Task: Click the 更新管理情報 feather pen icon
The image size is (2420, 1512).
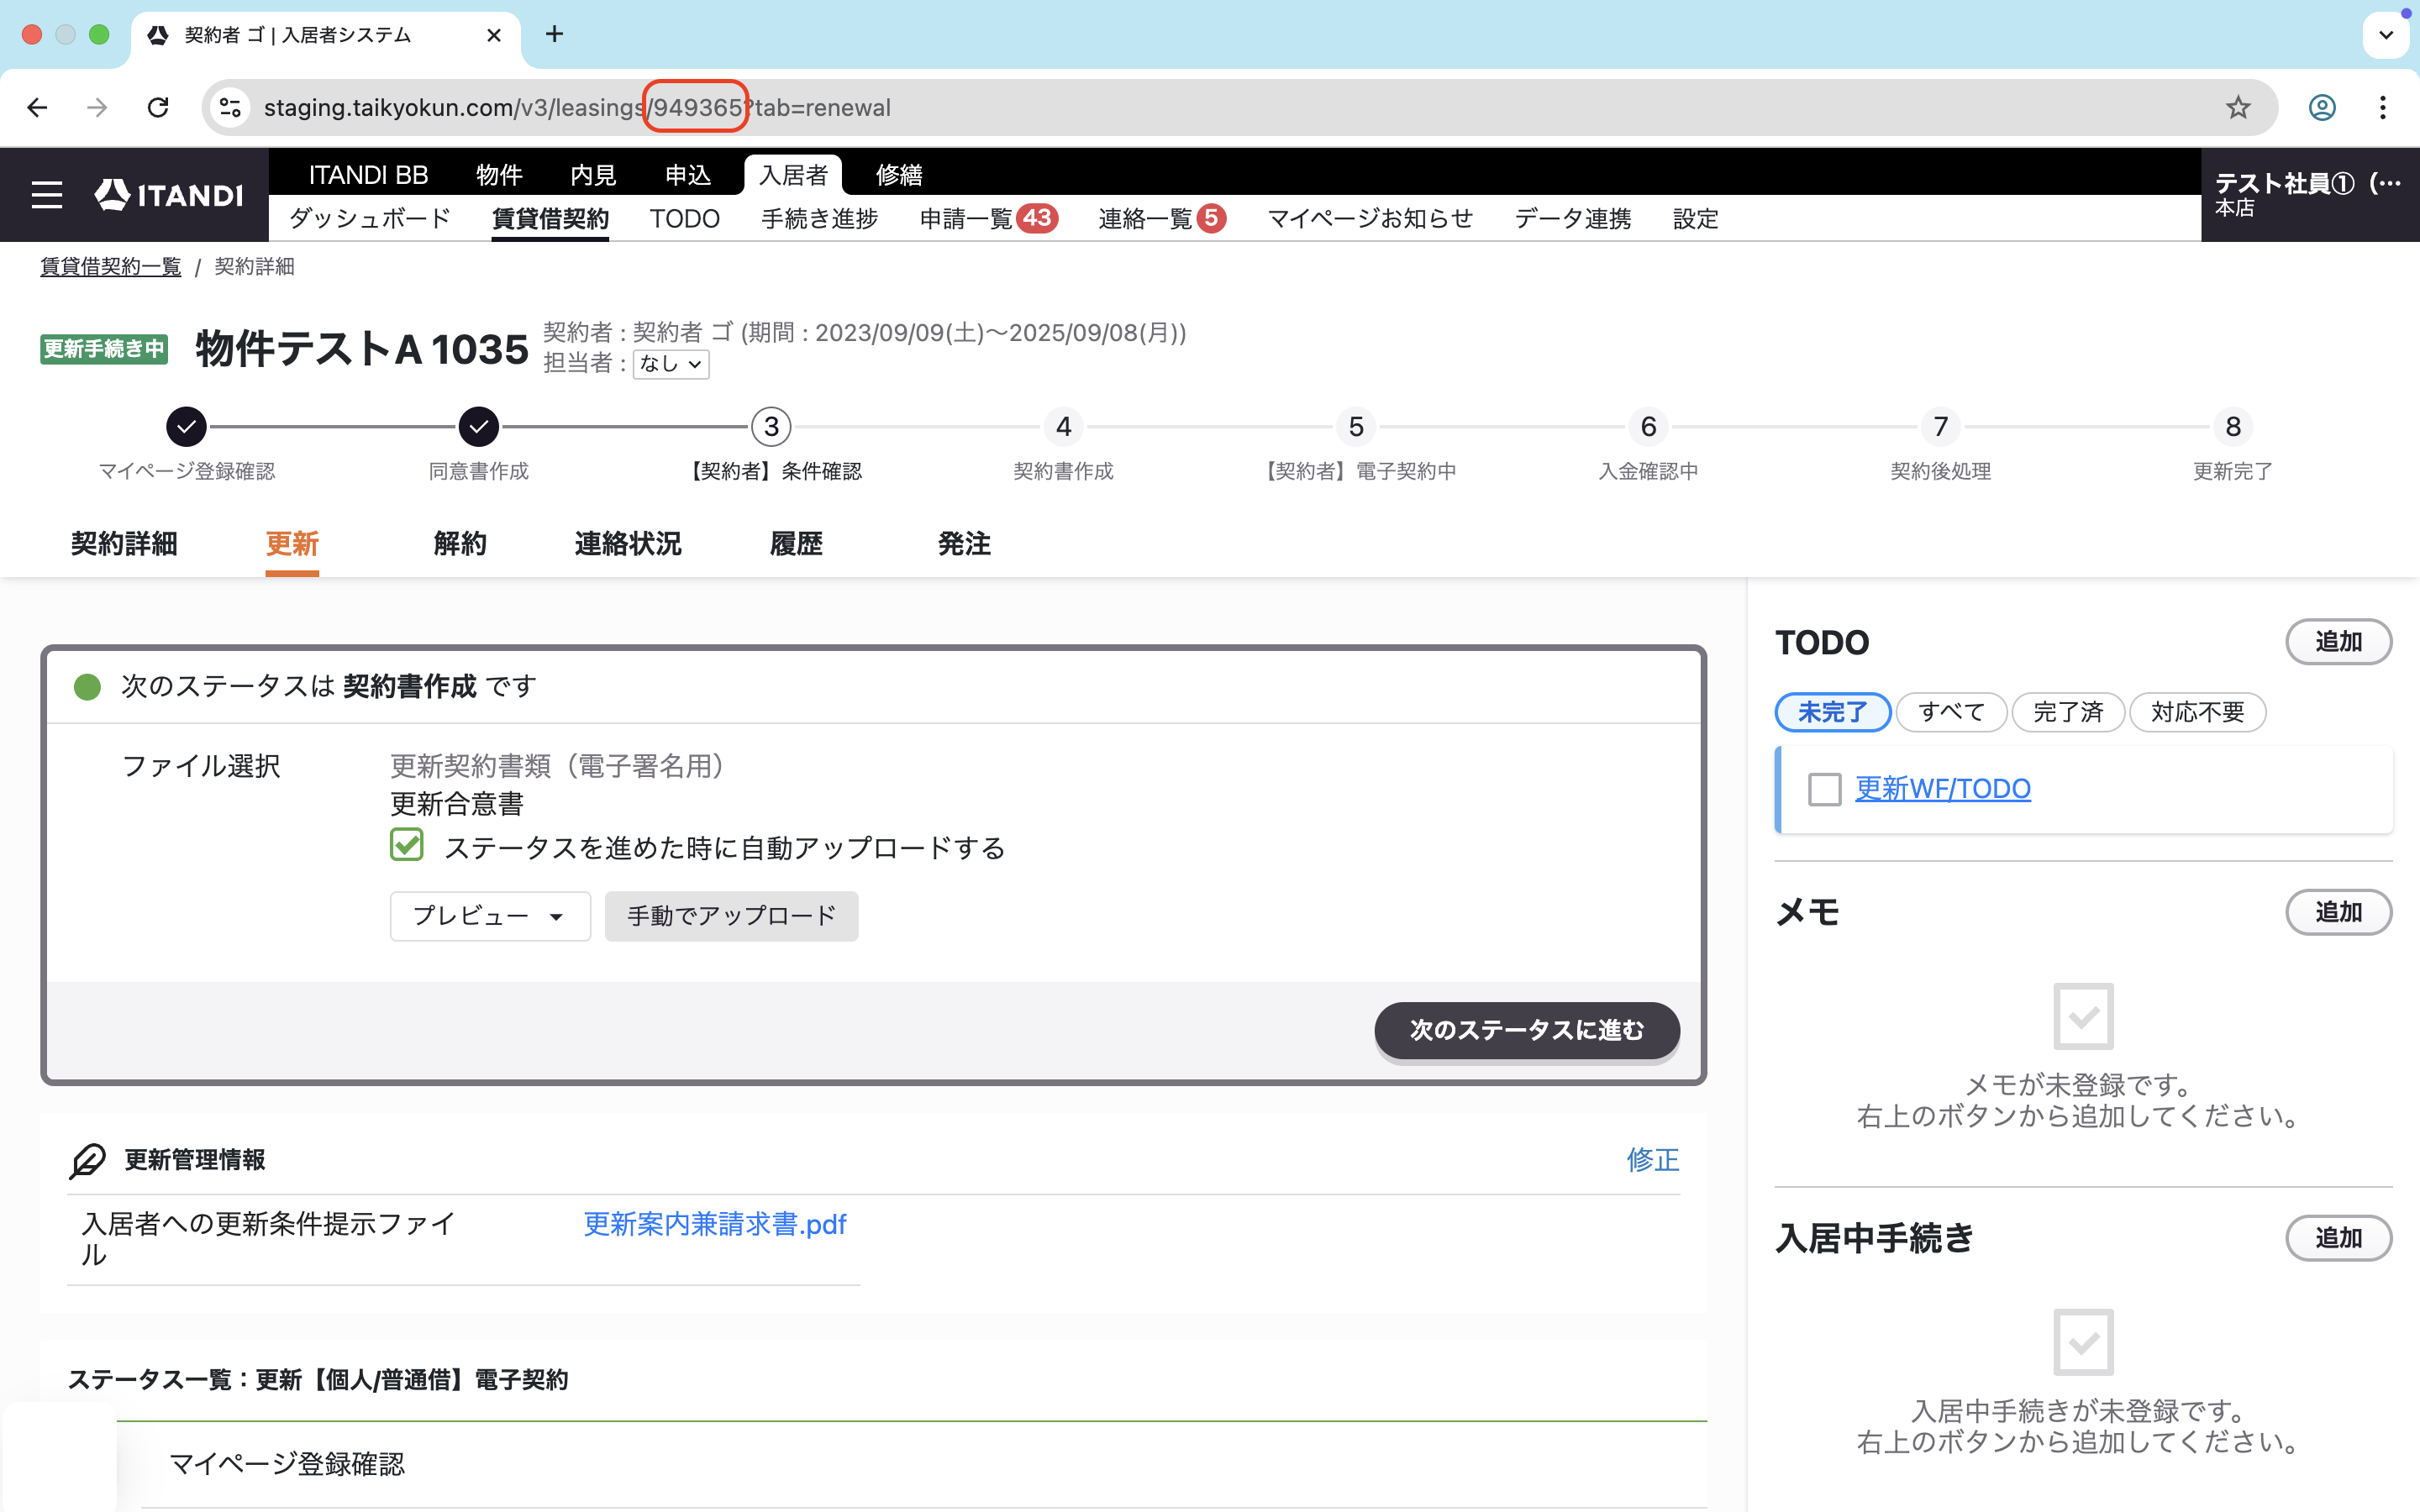Action: pyautogui.click(x=88, y=1160)
